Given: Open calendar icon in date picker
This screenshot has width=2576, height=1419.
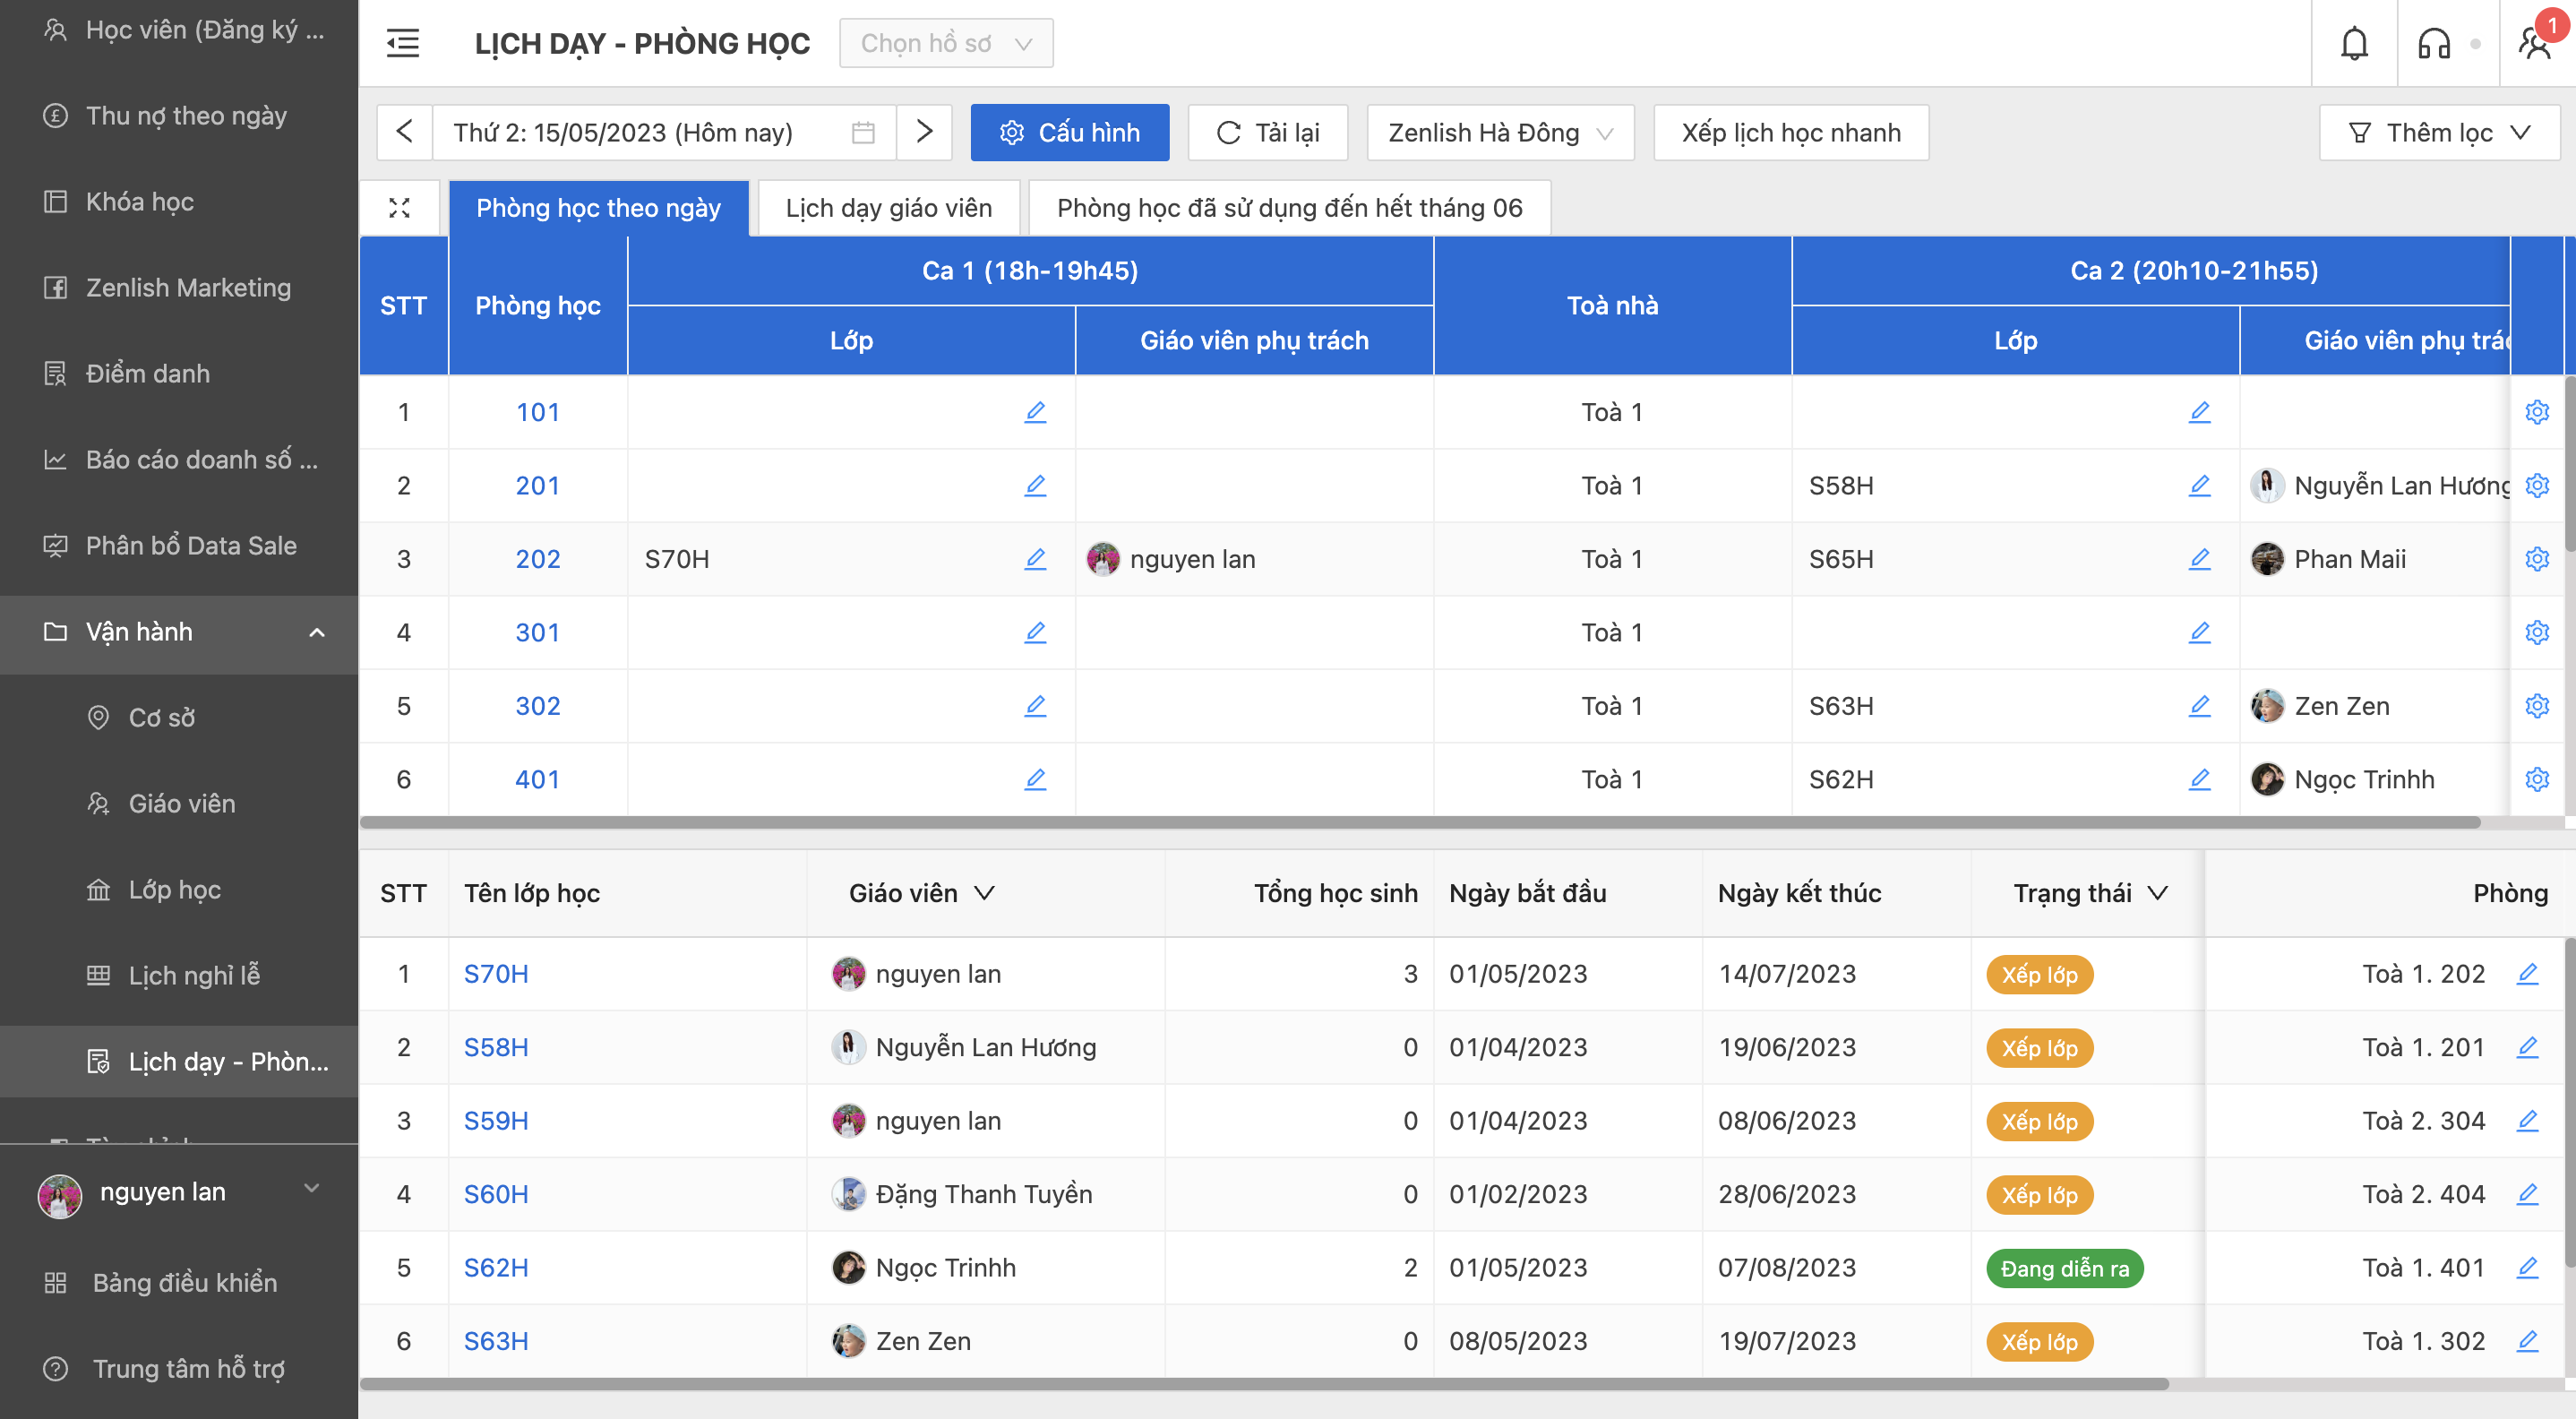Looking at the screenshot, I should click(863, 133).
